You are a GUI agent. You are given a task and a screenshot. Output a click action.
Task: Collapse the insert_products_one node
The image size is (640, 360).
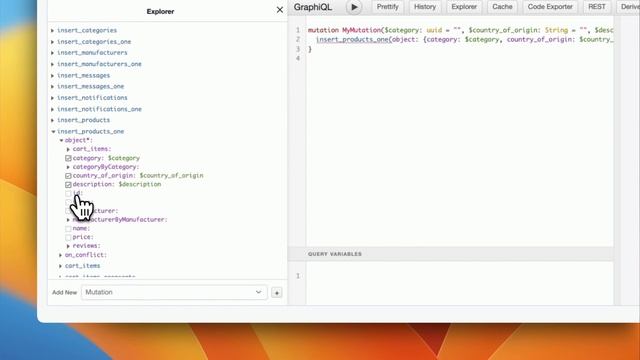[x=53, y=132]
